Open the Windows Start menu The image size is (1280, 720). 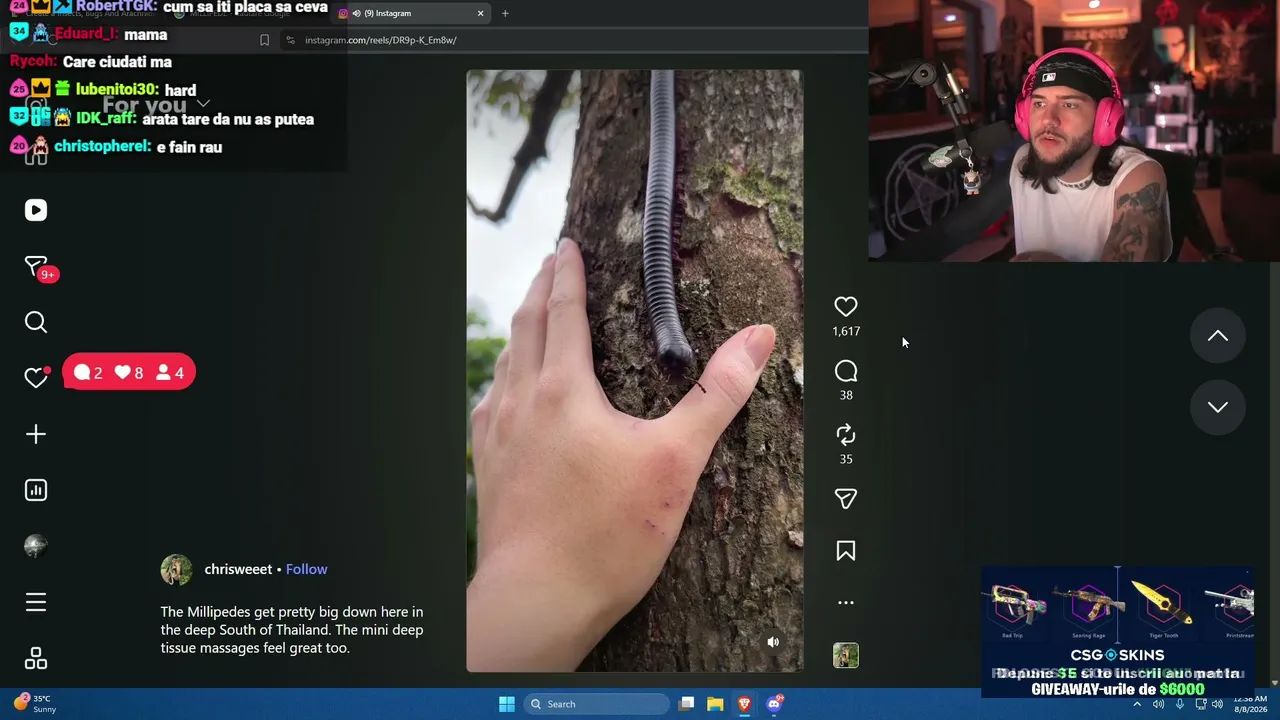tap(507, 704)
